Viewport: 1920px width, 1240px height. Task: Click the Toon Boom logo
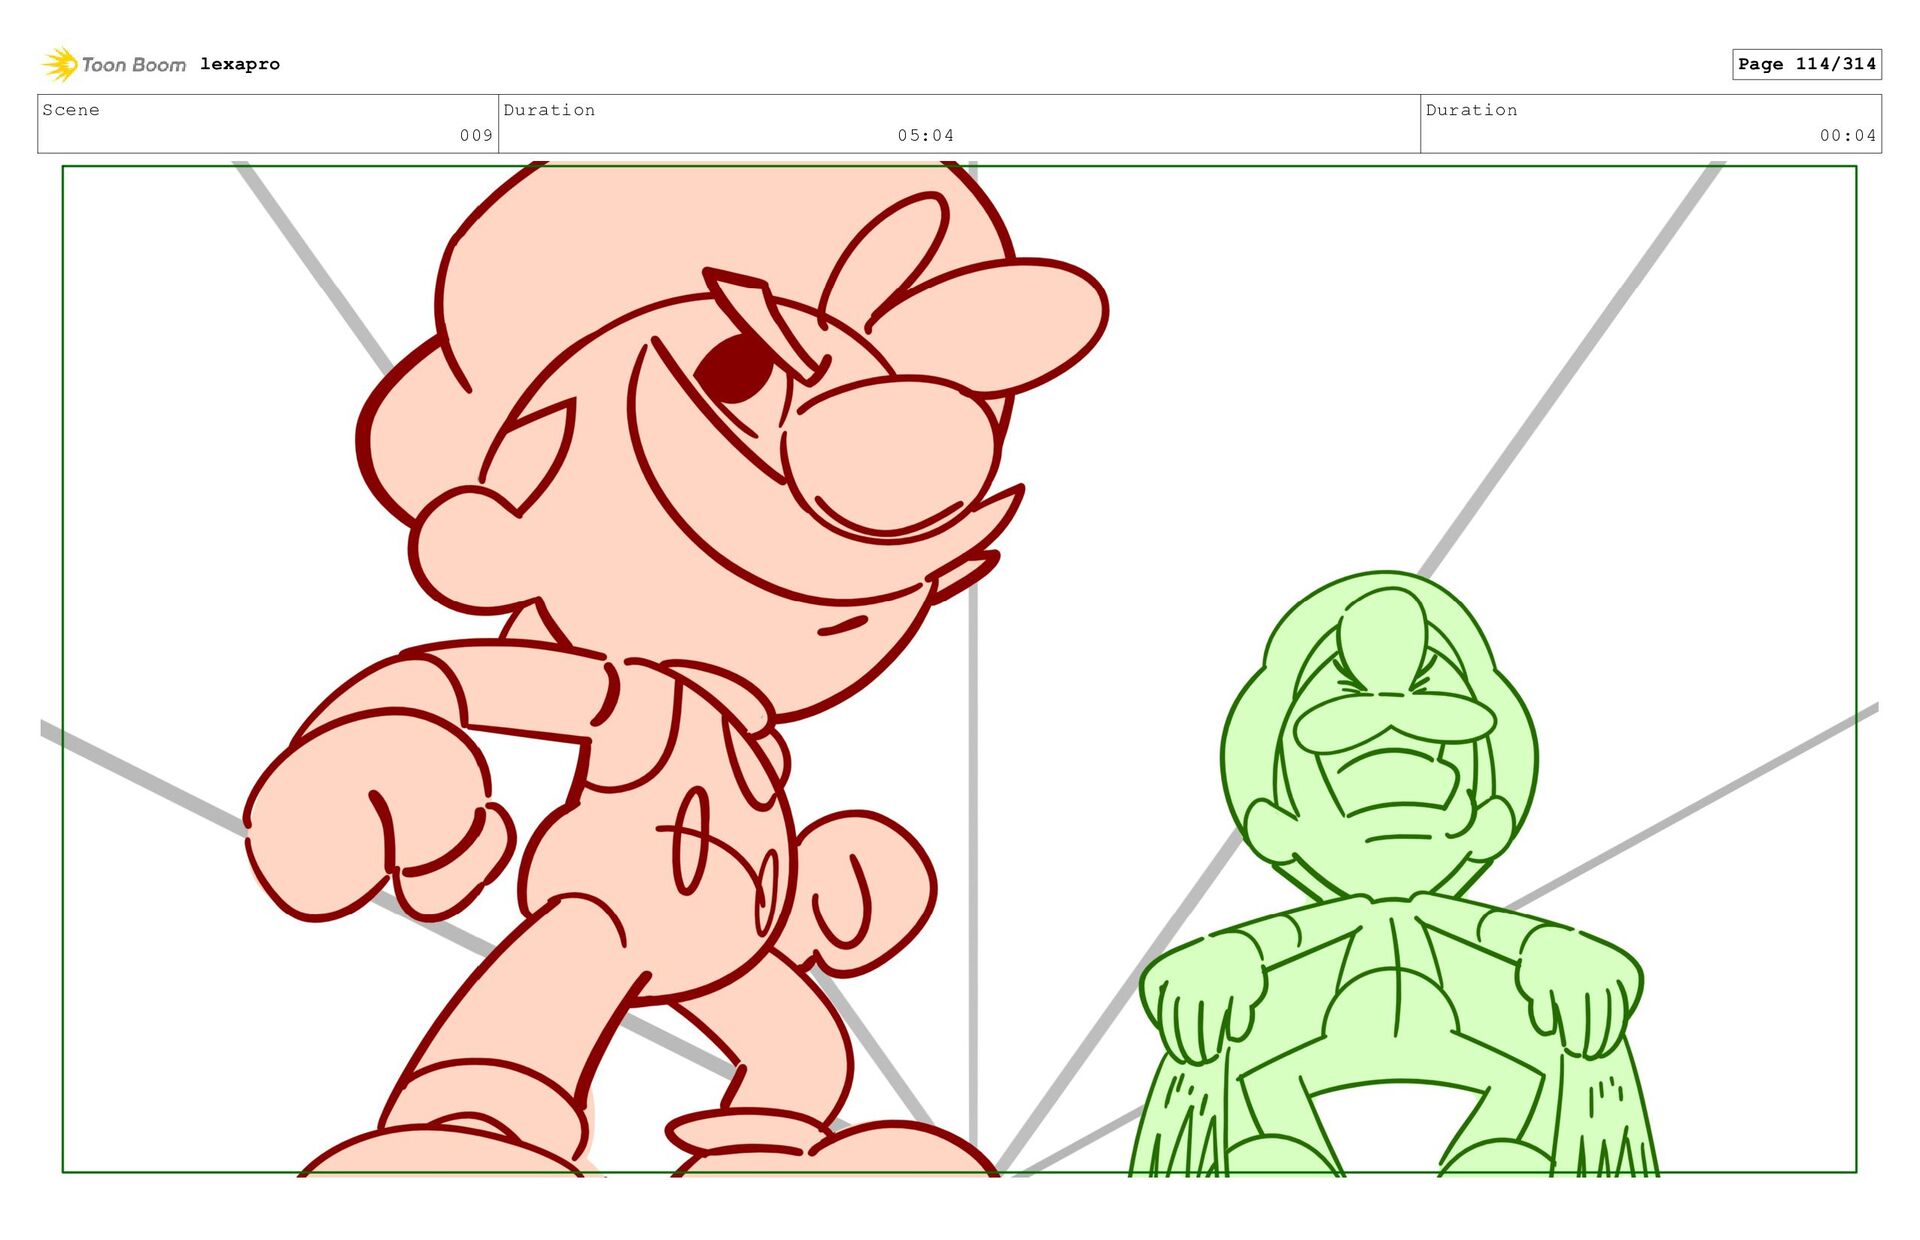click(114, 64)
